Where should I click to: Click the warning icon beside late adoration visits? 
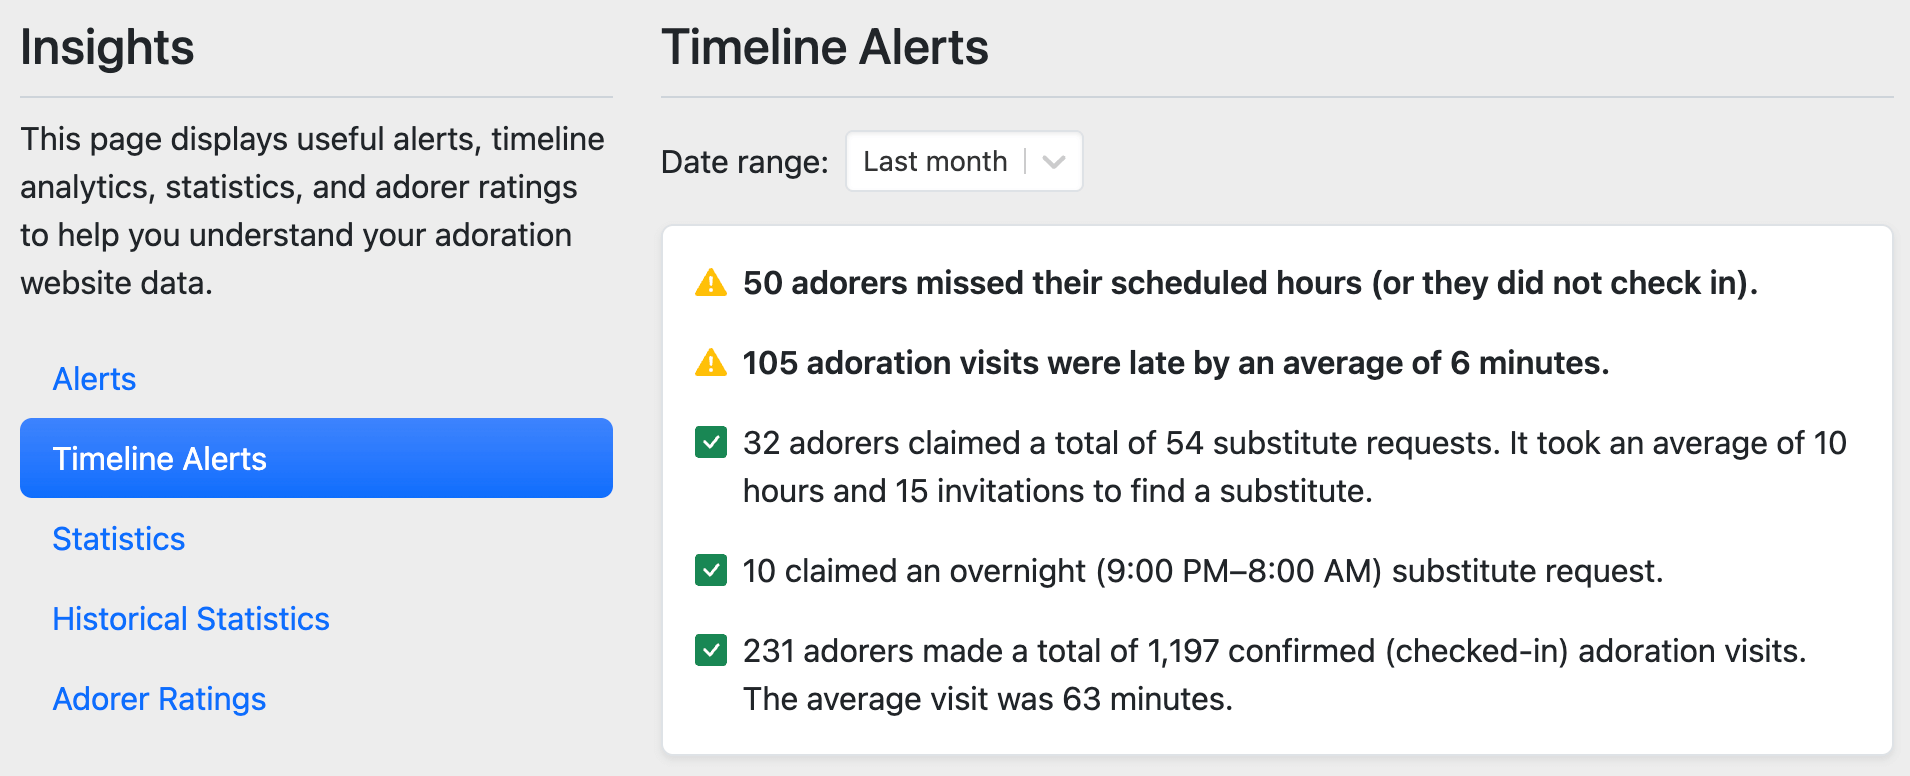[710, 363]
